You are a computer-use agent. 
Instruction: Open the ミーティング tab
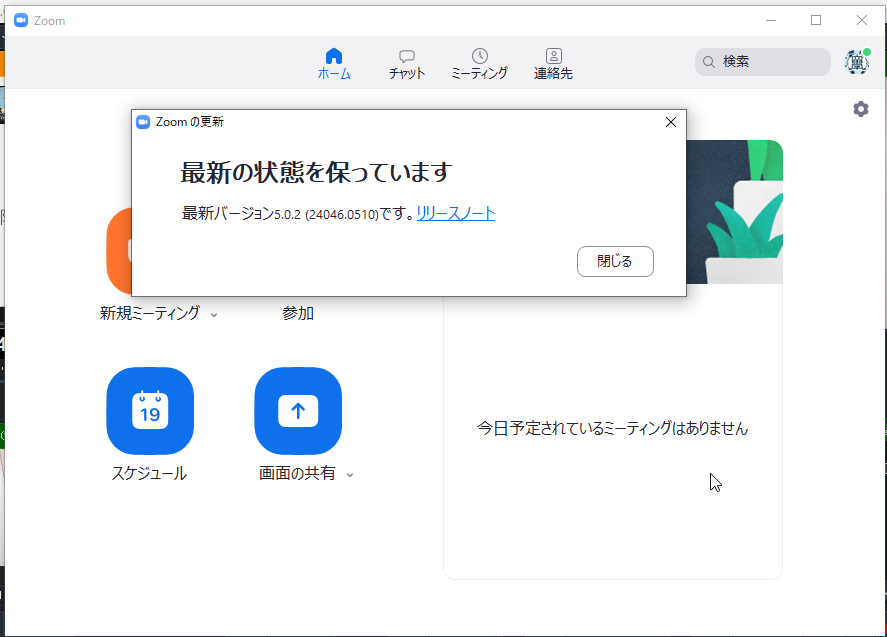(480, 63)
